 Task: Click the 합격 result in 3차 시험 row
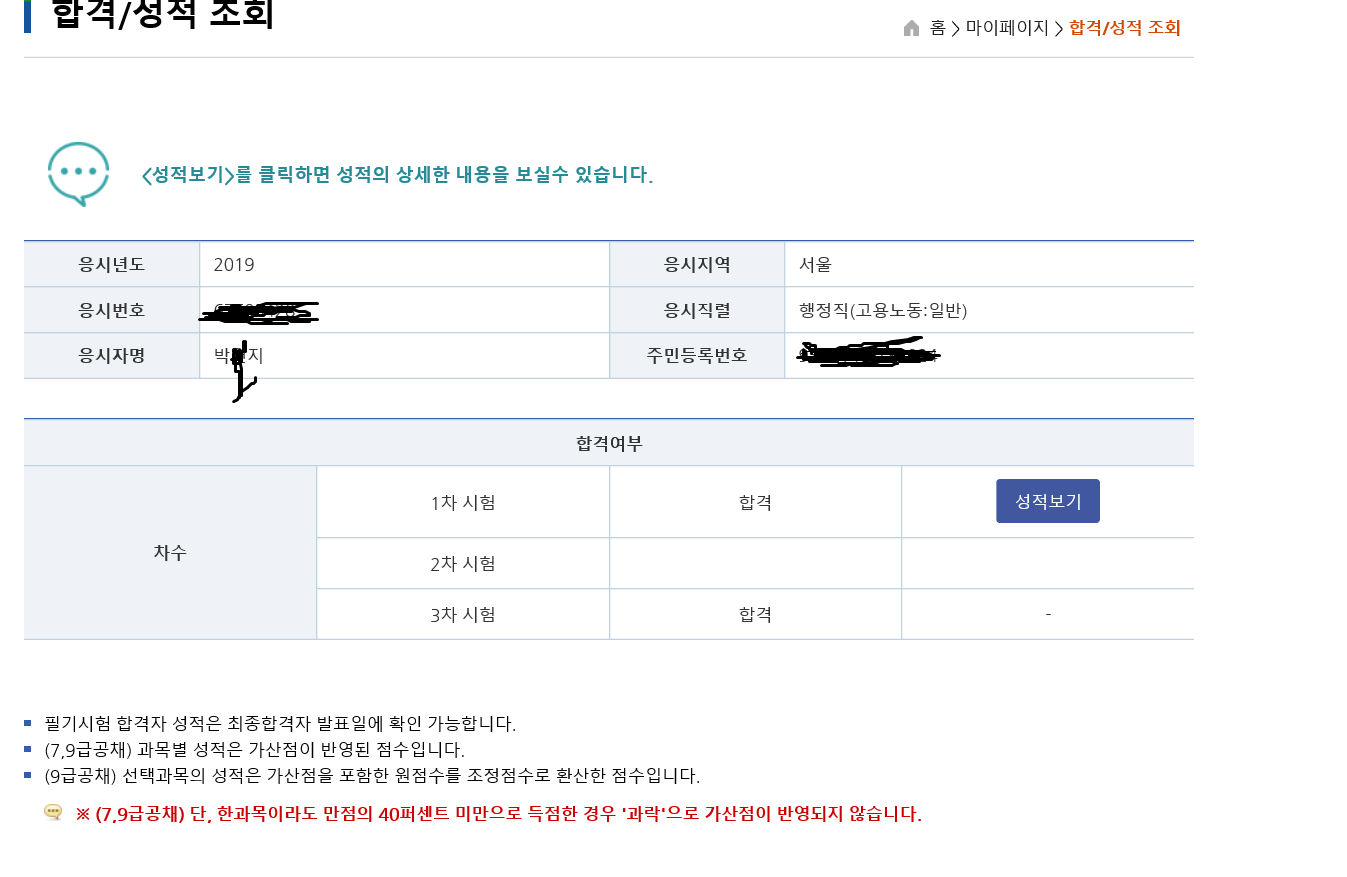754,614
